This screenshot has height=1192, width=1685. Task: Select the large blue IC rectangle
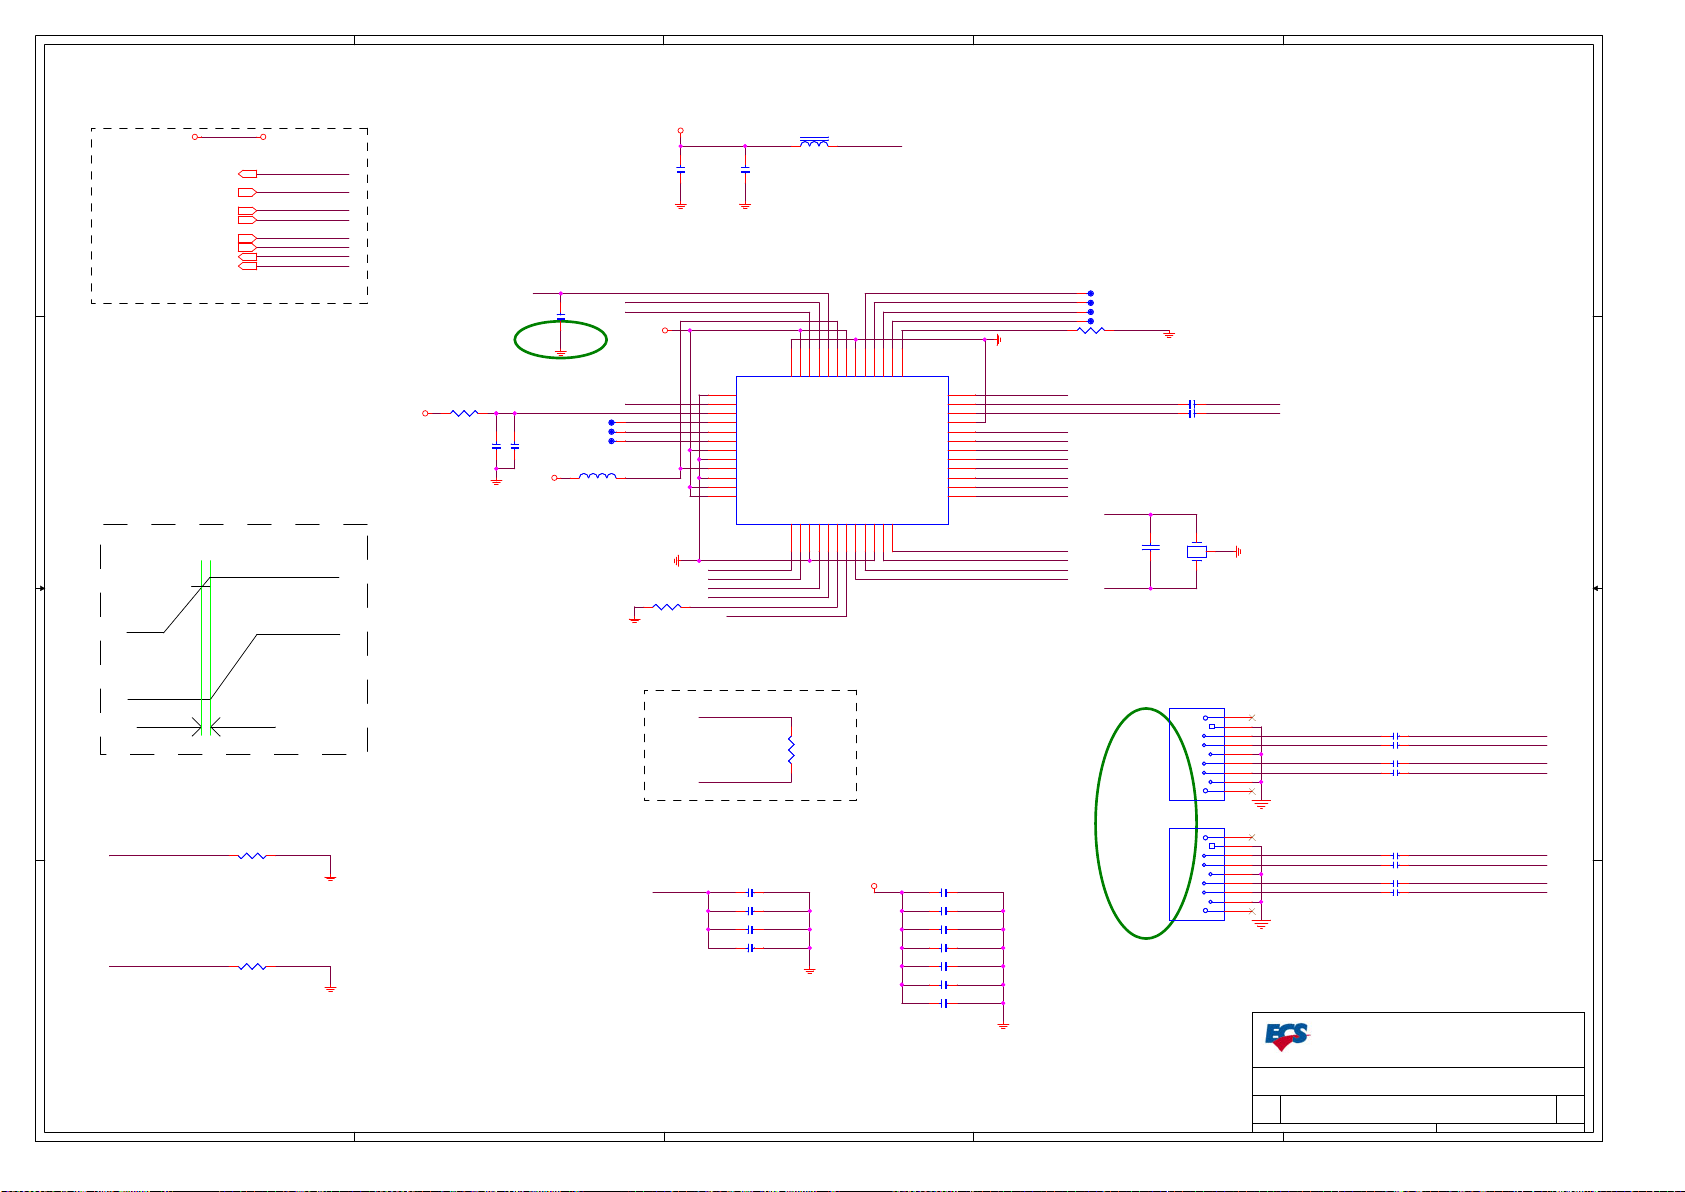tap(842, 450)
